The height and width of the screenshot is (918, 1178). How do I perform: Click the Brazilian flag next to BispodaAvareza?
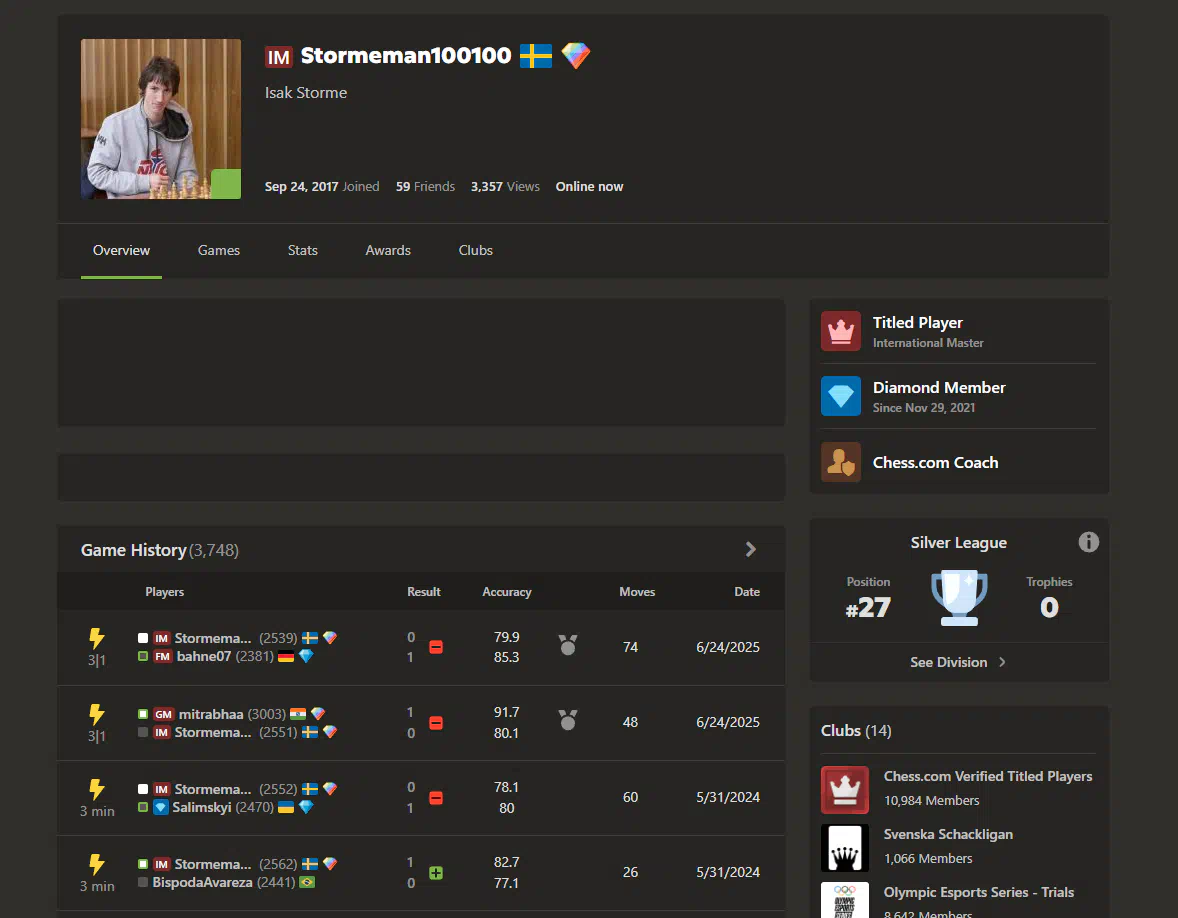(307, 882)
